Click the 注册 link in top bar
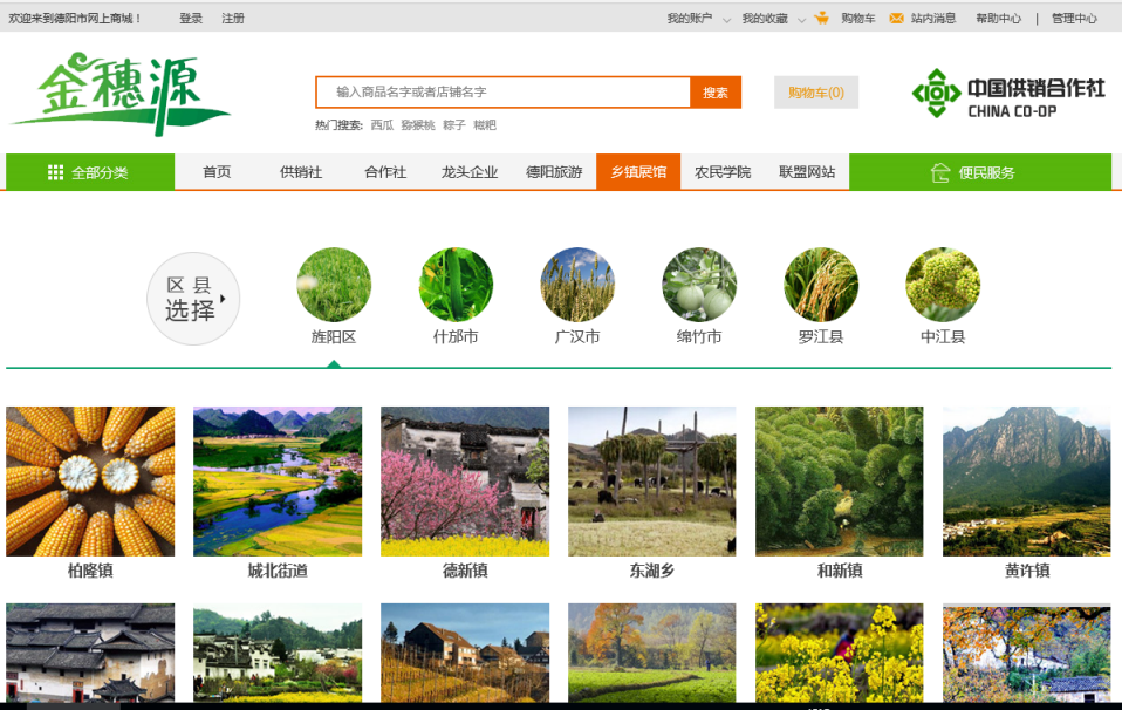This screenshot has height=711, width=1123. 233,18
